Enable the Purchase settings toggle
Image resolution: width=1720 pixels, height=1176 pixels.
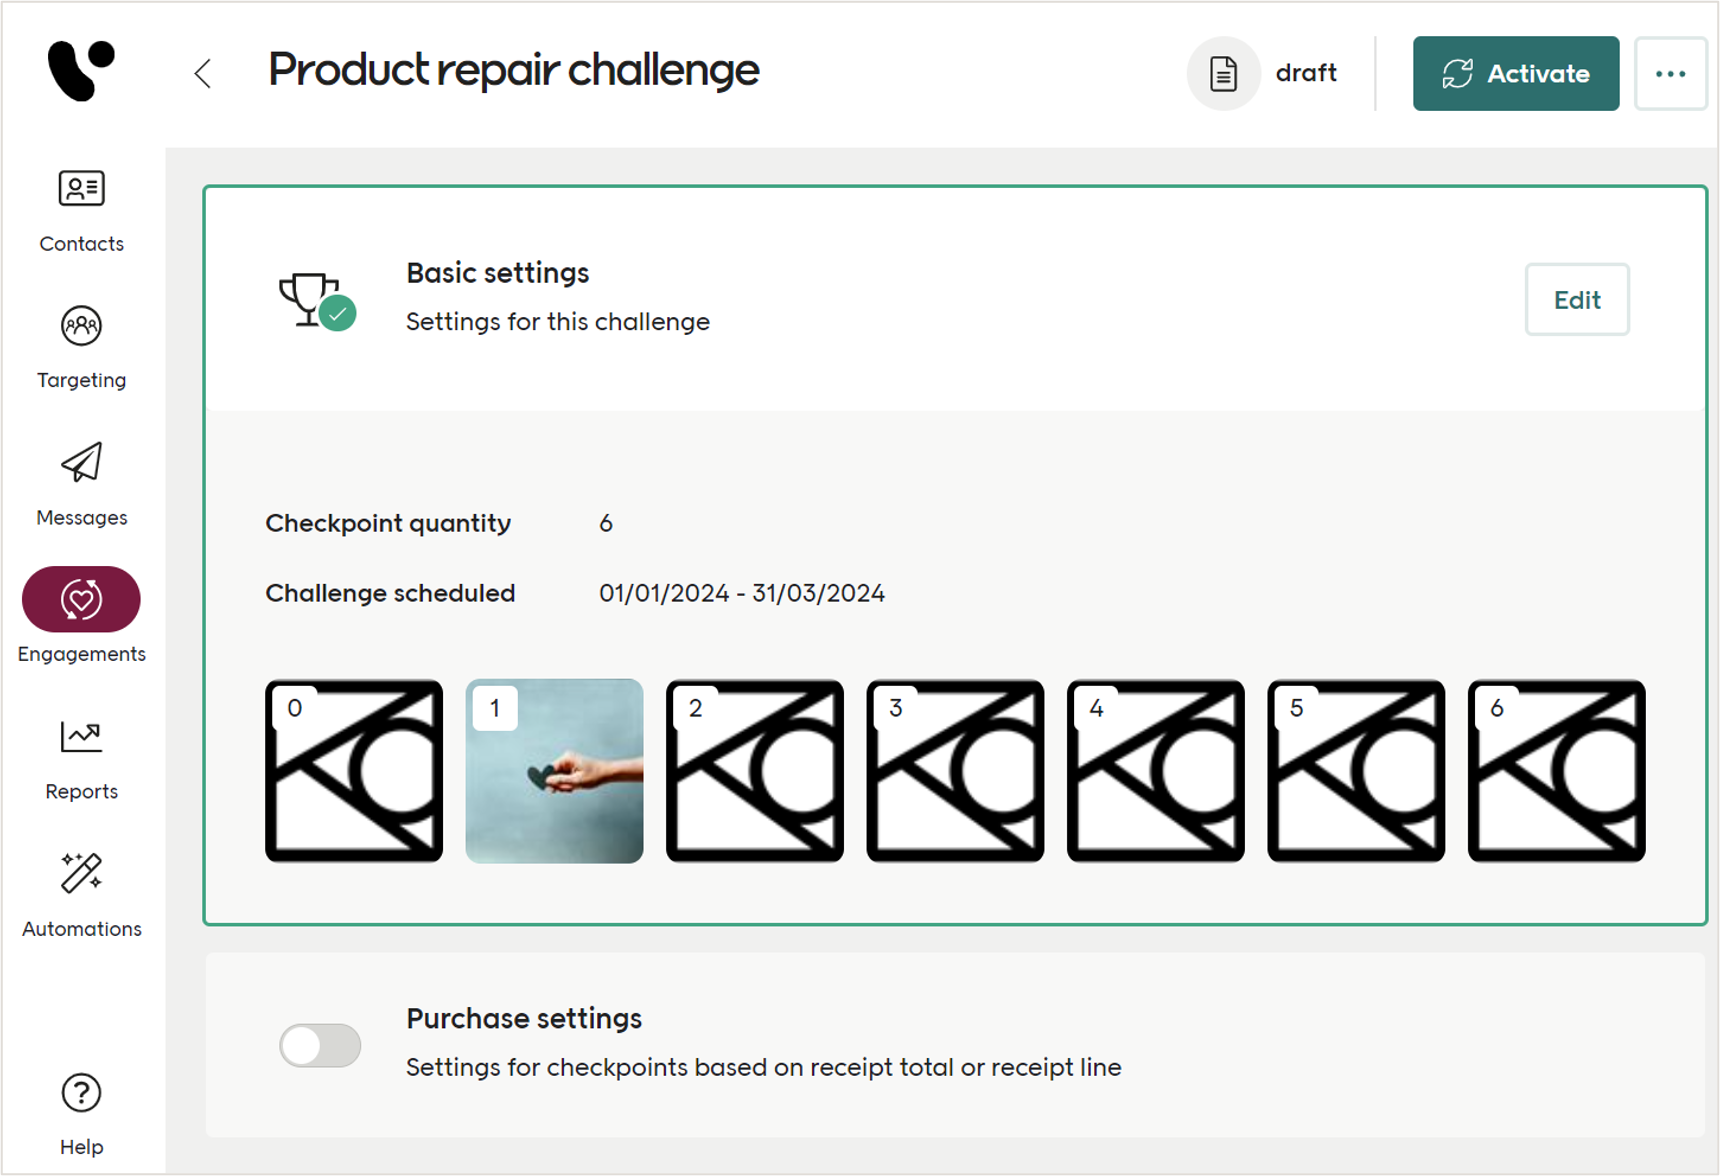[x=320, y=1045]
